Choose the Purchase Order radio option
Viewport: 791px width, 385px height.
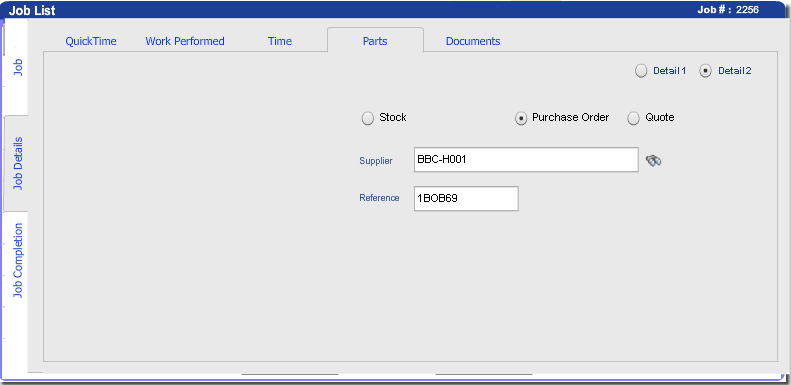pos(521,119)
